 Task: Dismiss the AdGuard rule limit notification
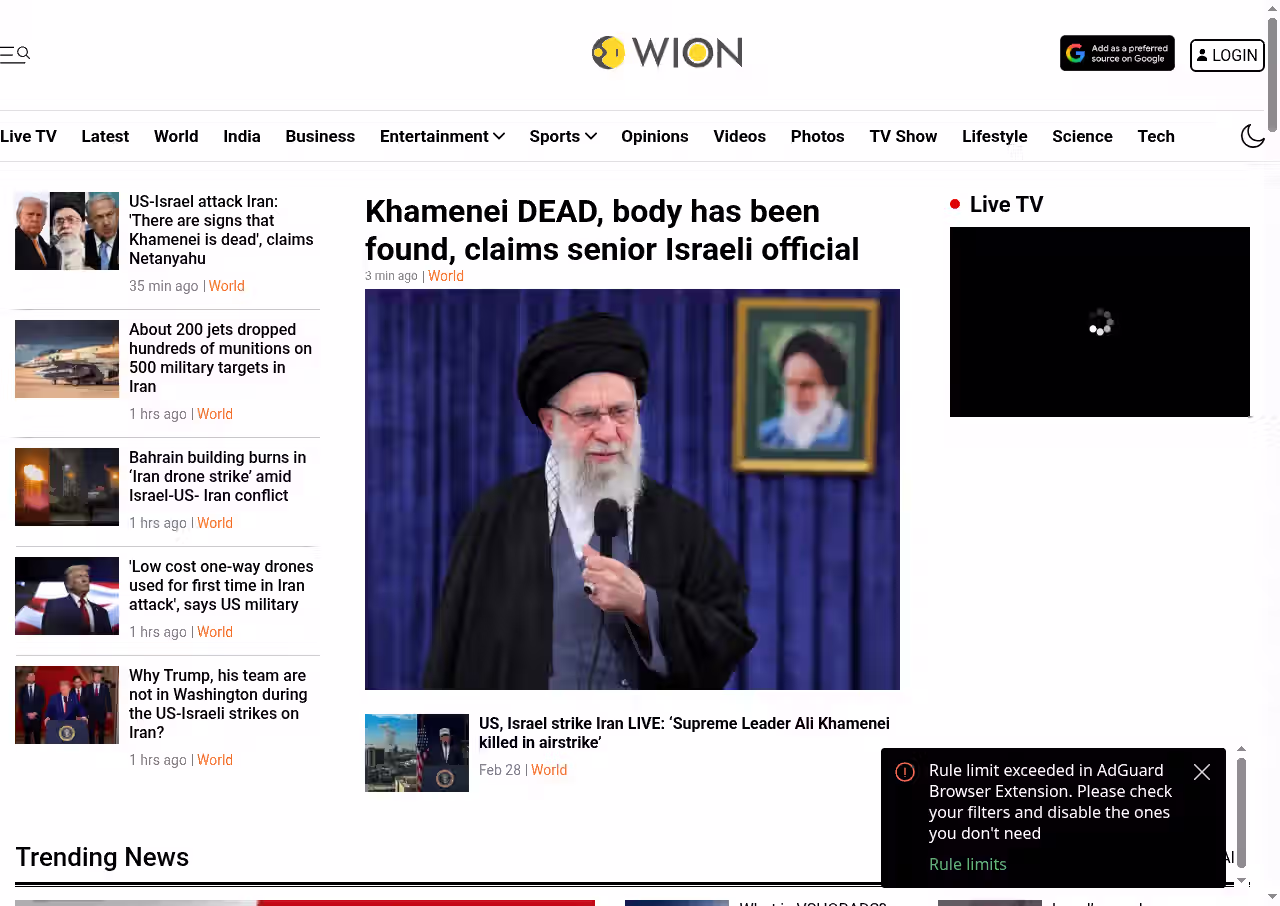pyautogui.click(x=1202, y=772)
